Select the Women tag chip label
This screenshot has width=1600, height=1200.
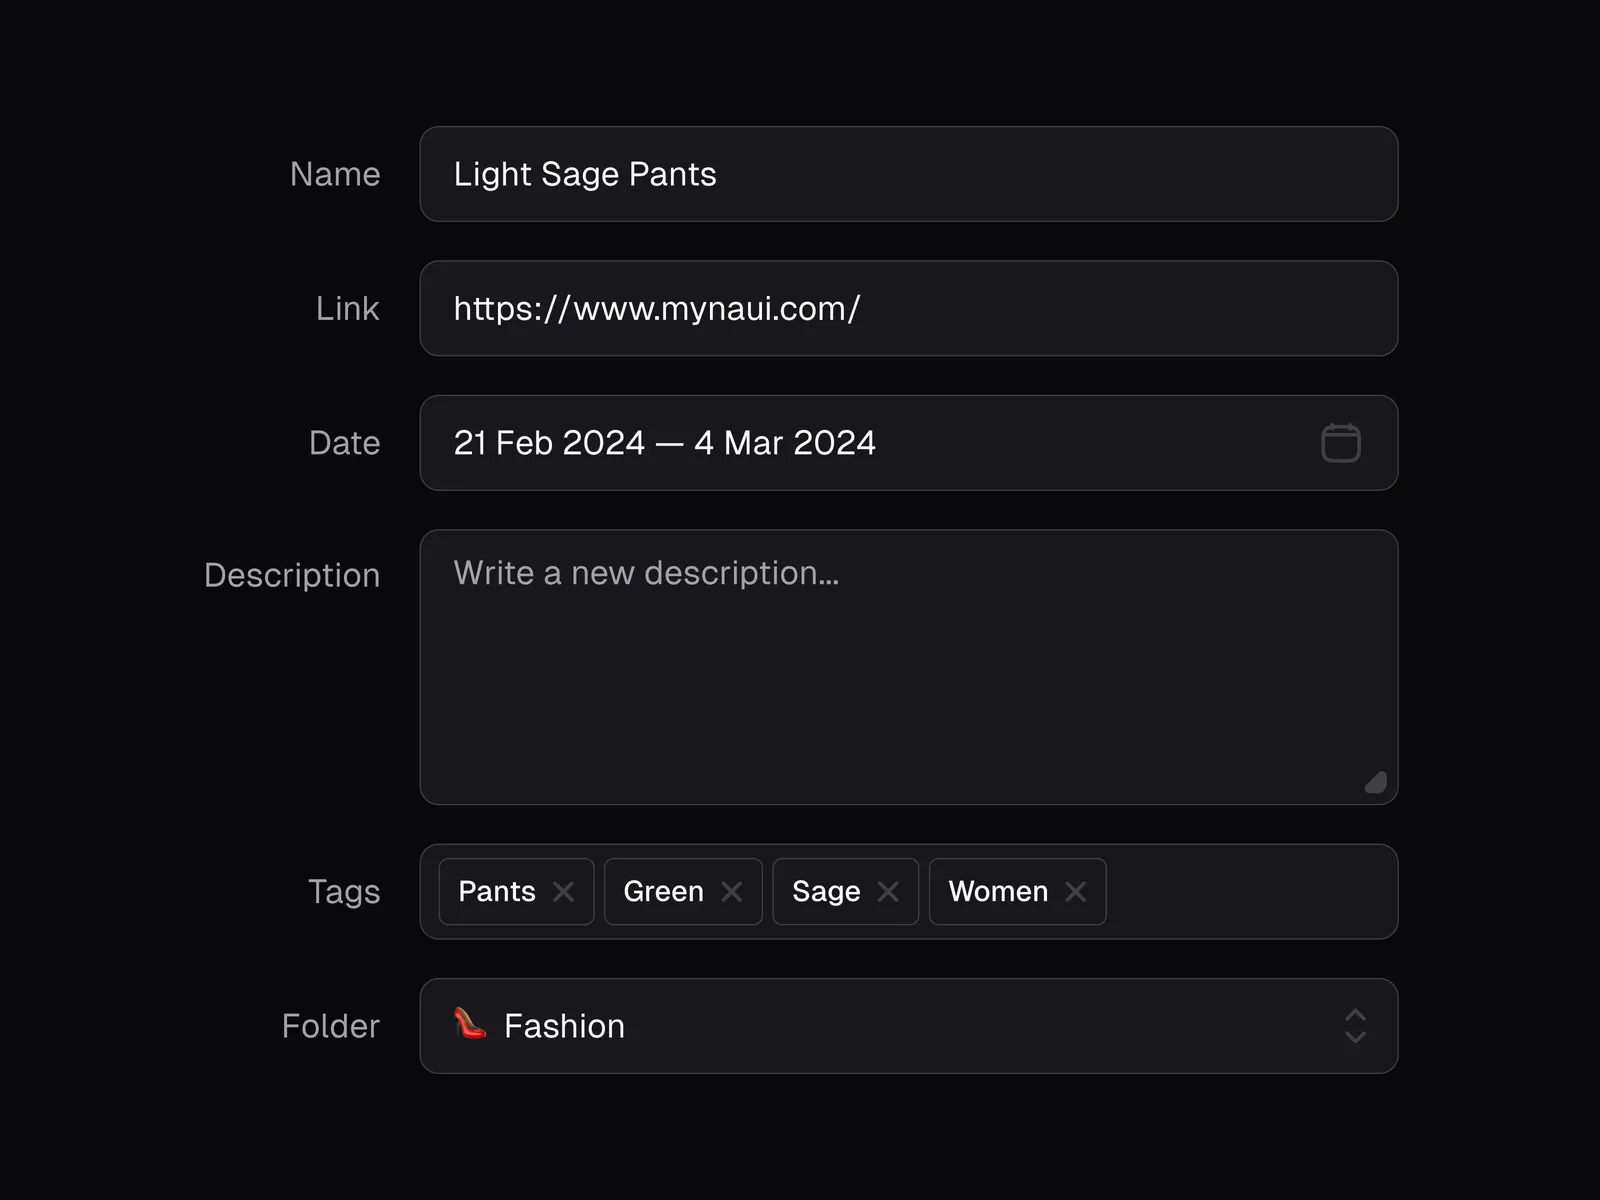point(998,891)
